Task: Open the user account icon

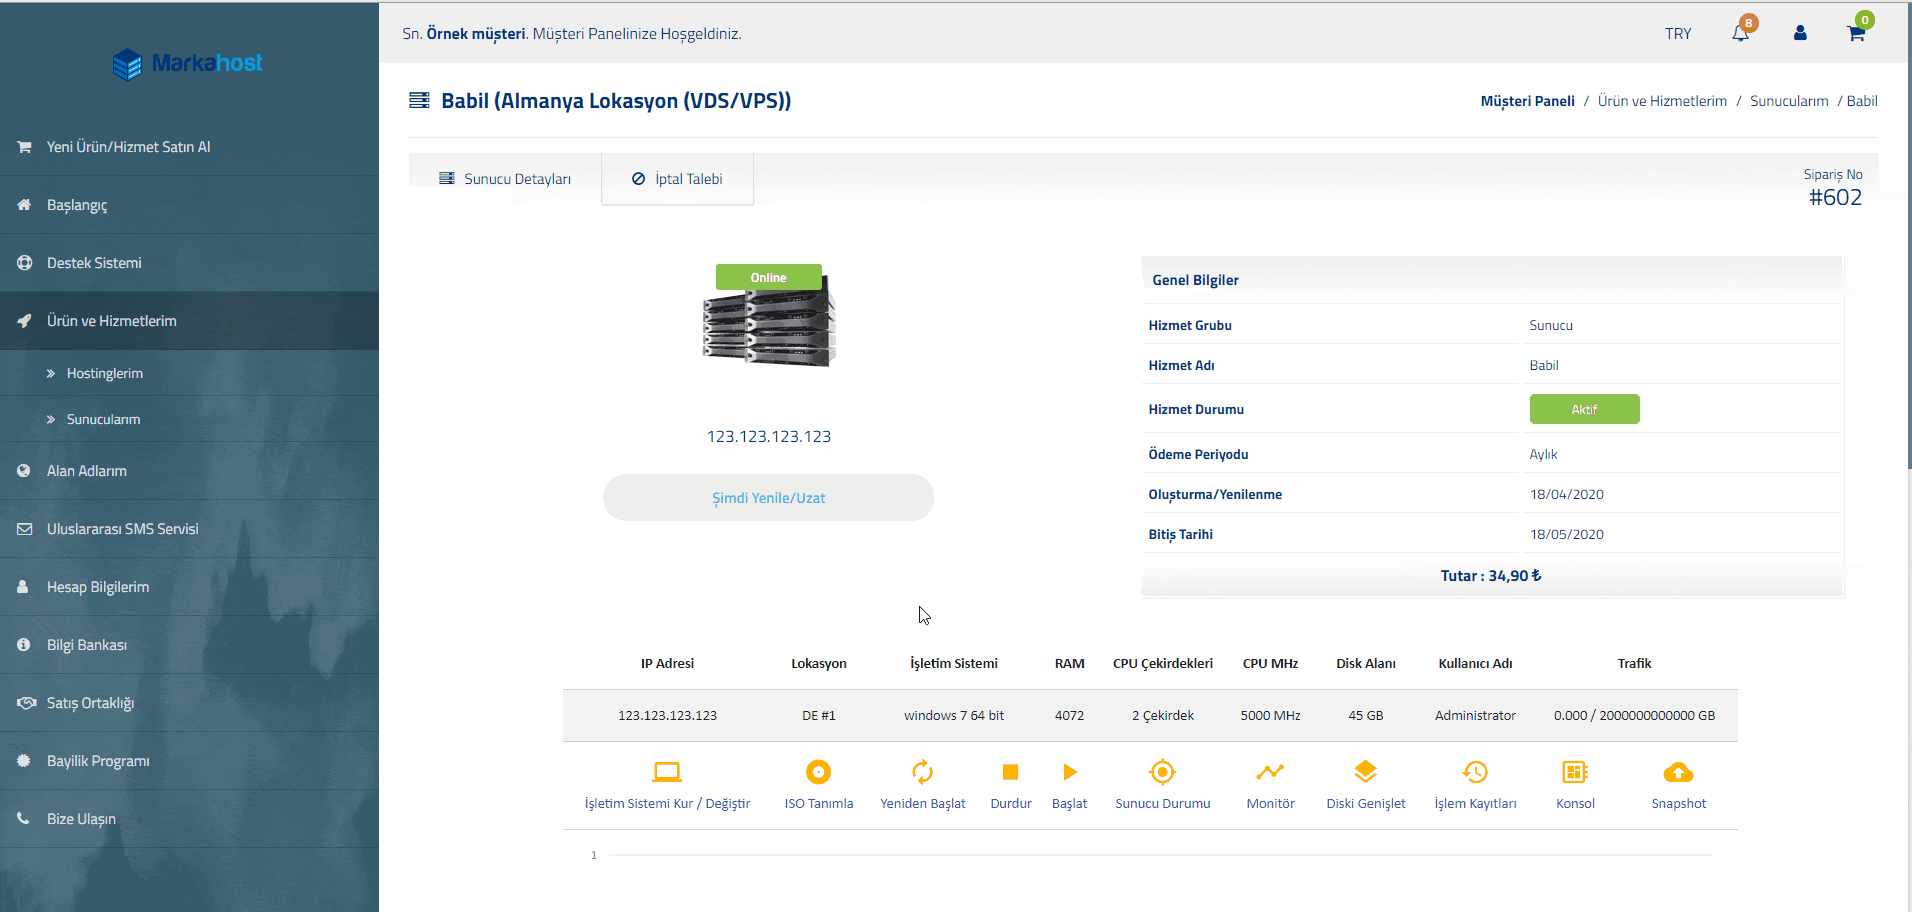Action: tap(1800, 33)
